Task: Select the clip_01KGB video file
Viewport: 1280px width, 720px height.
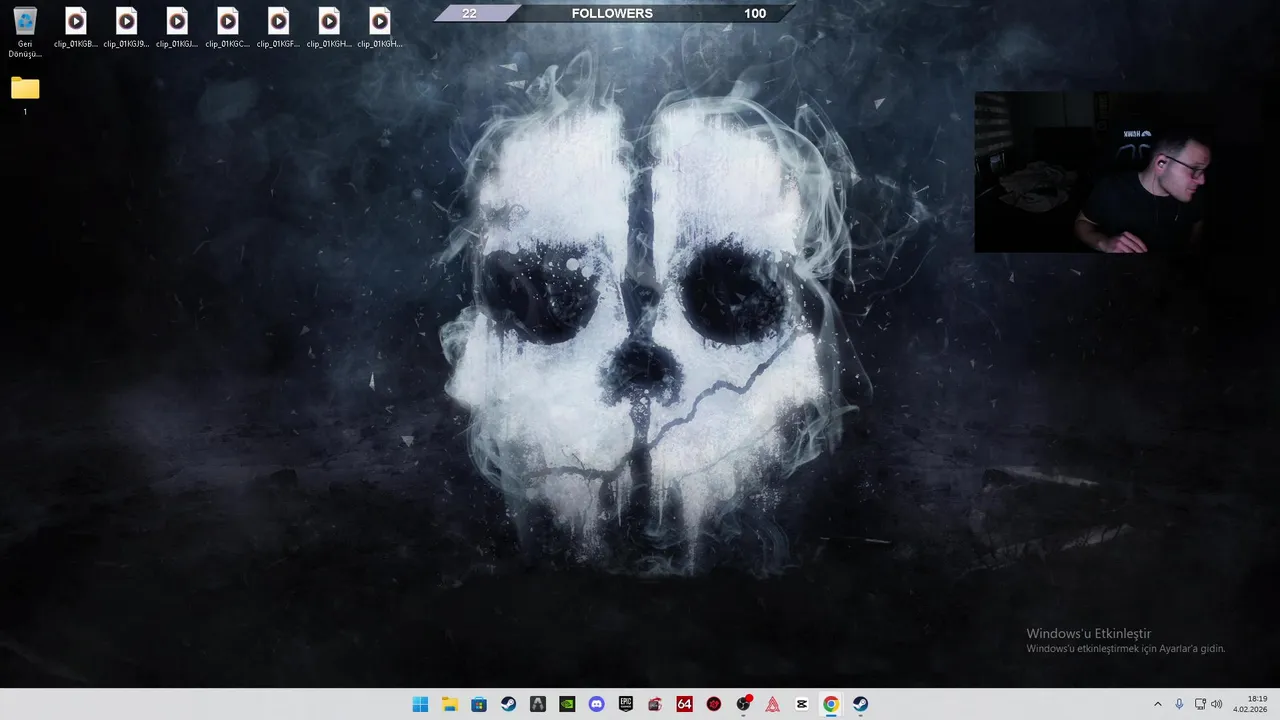Action: click(x=76, y=28)
